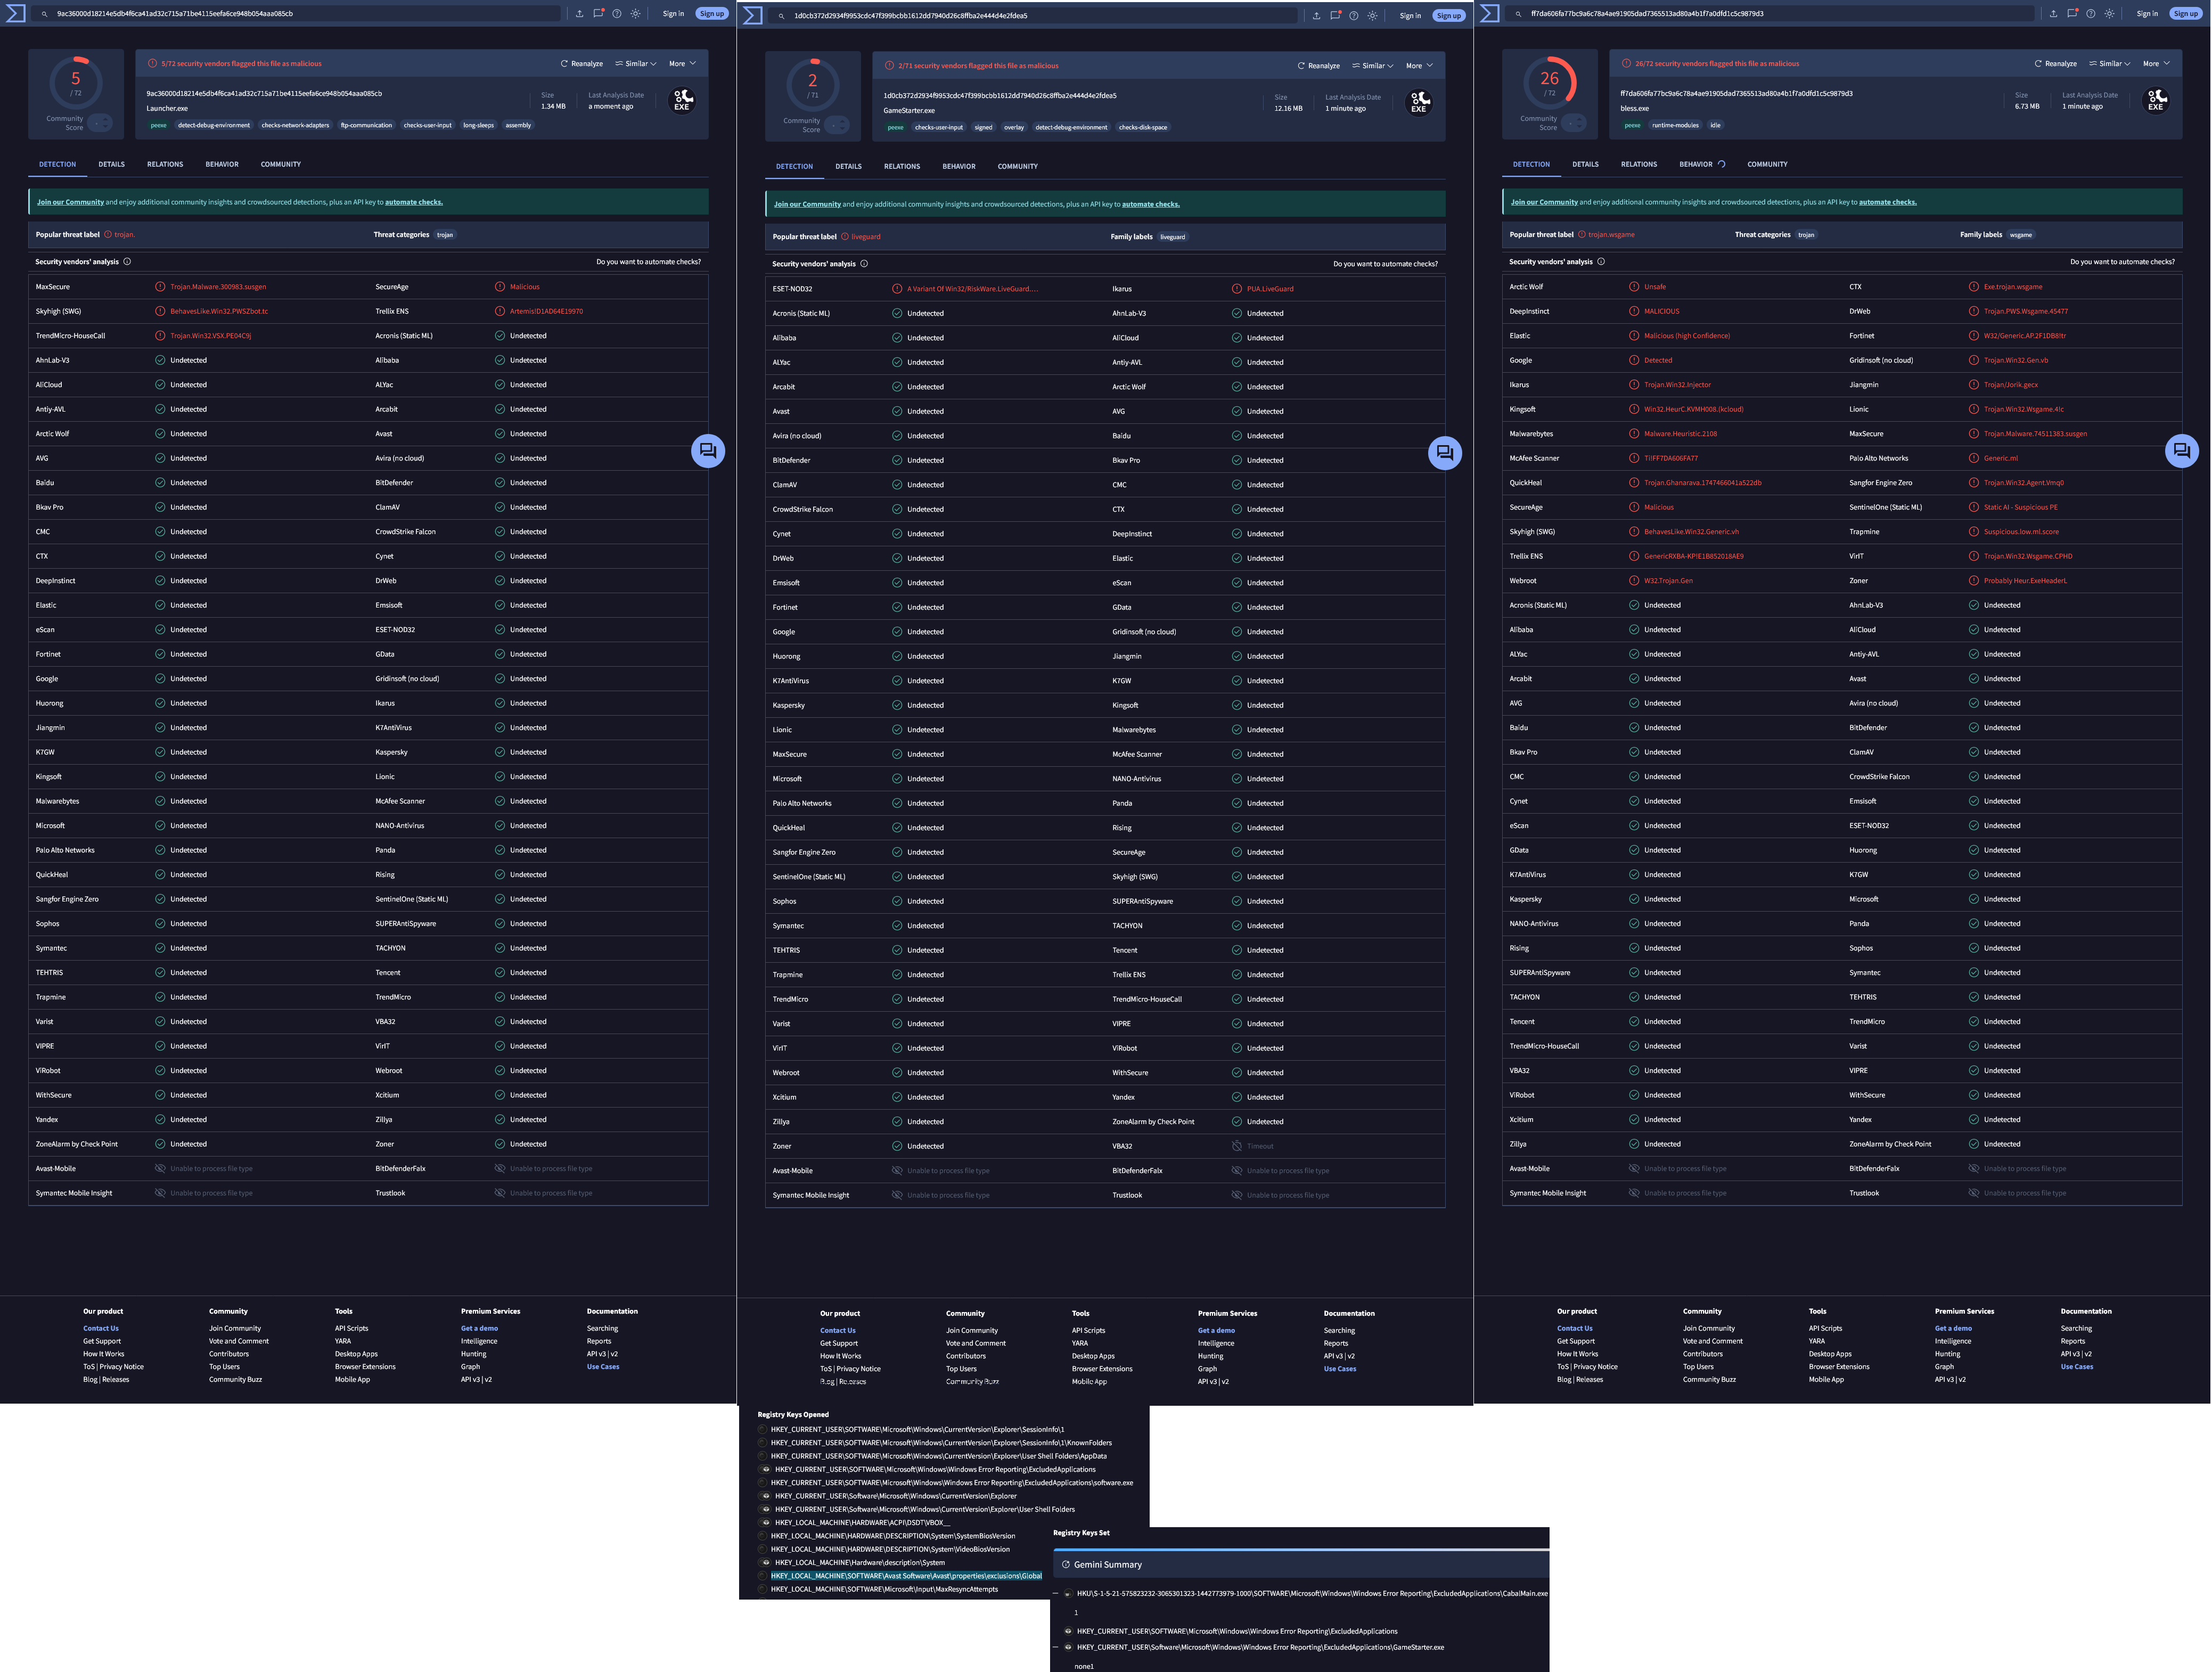Toggle light theme in GameStarter.exe report header

point(1373,16)
